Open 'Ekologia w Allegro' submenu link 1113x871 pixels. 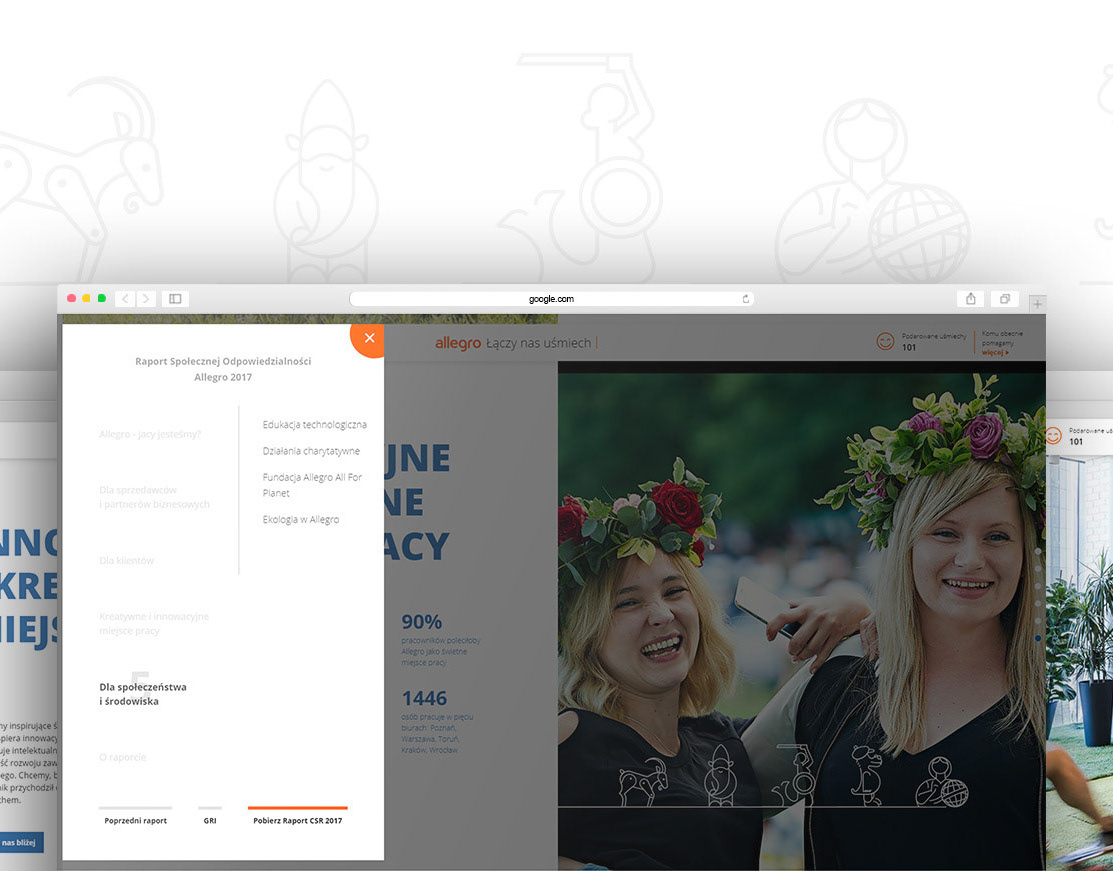(x=301, y=520)
